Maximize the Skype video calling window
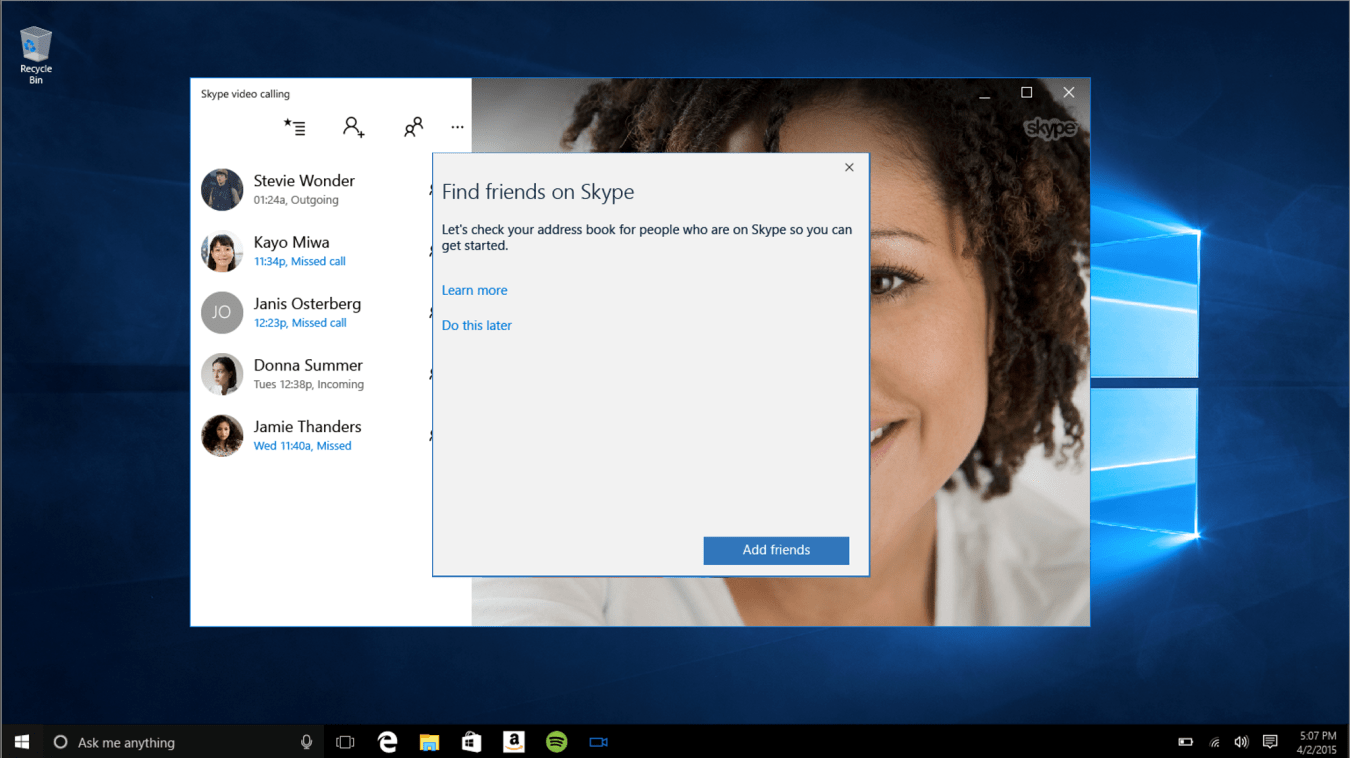Screen dimensions: 1350x758 point(1026,93)
